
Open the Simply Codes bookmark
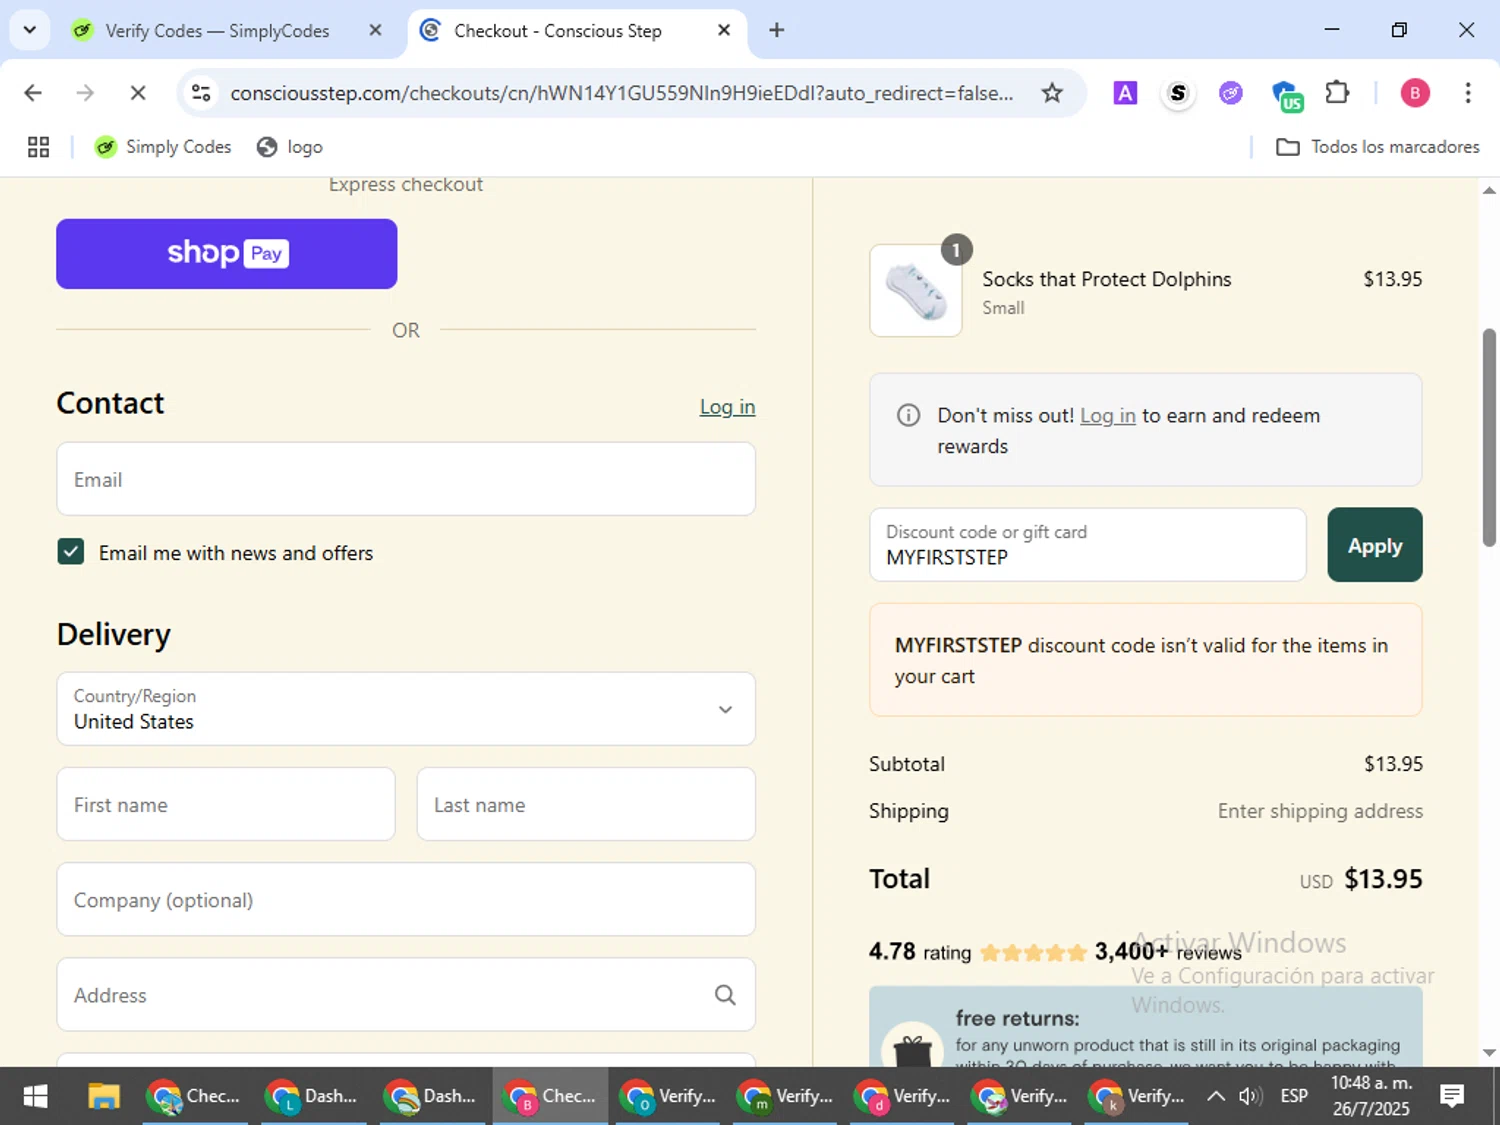tap(163, 147)
